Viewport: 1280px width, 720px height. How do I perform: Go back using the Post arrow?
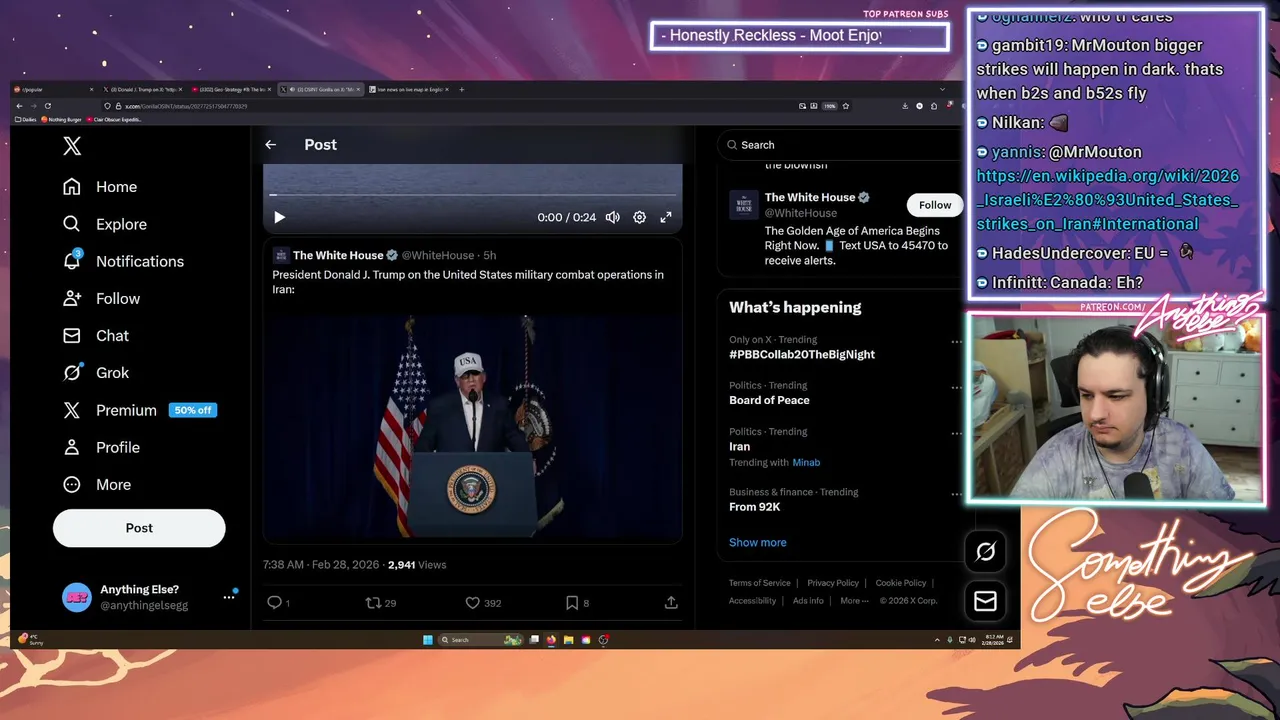270,145
